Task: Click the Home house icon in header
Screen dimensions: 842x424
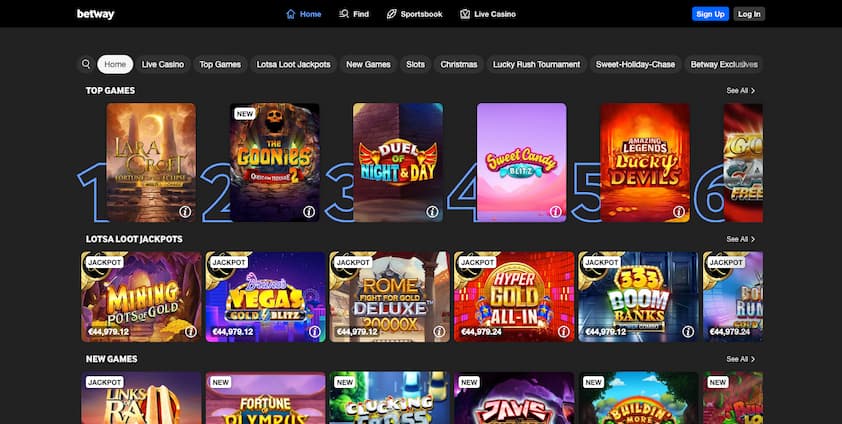Action: coord(291,14)
